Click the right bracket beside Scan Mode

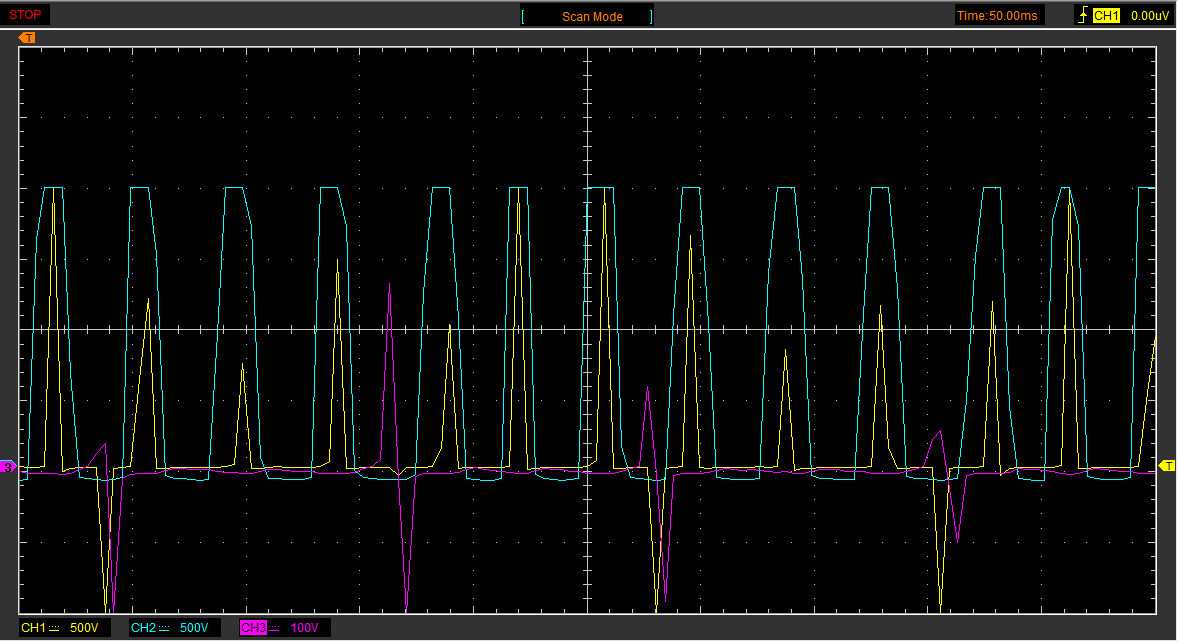pyautogui.click(x=652, y=16)
